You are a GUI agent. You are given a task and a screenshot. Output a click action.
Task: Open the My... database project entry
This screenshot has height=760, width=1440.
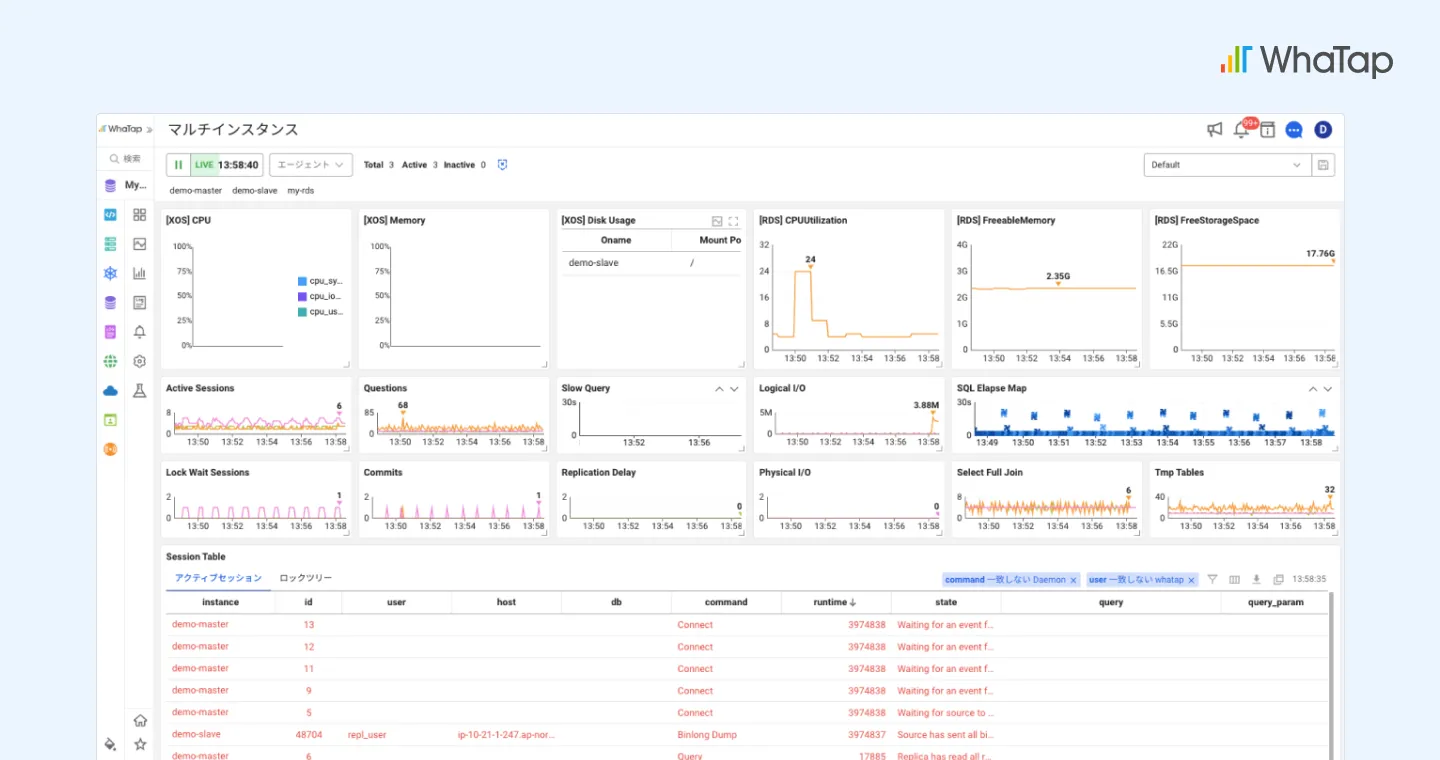tap(125, 186)
